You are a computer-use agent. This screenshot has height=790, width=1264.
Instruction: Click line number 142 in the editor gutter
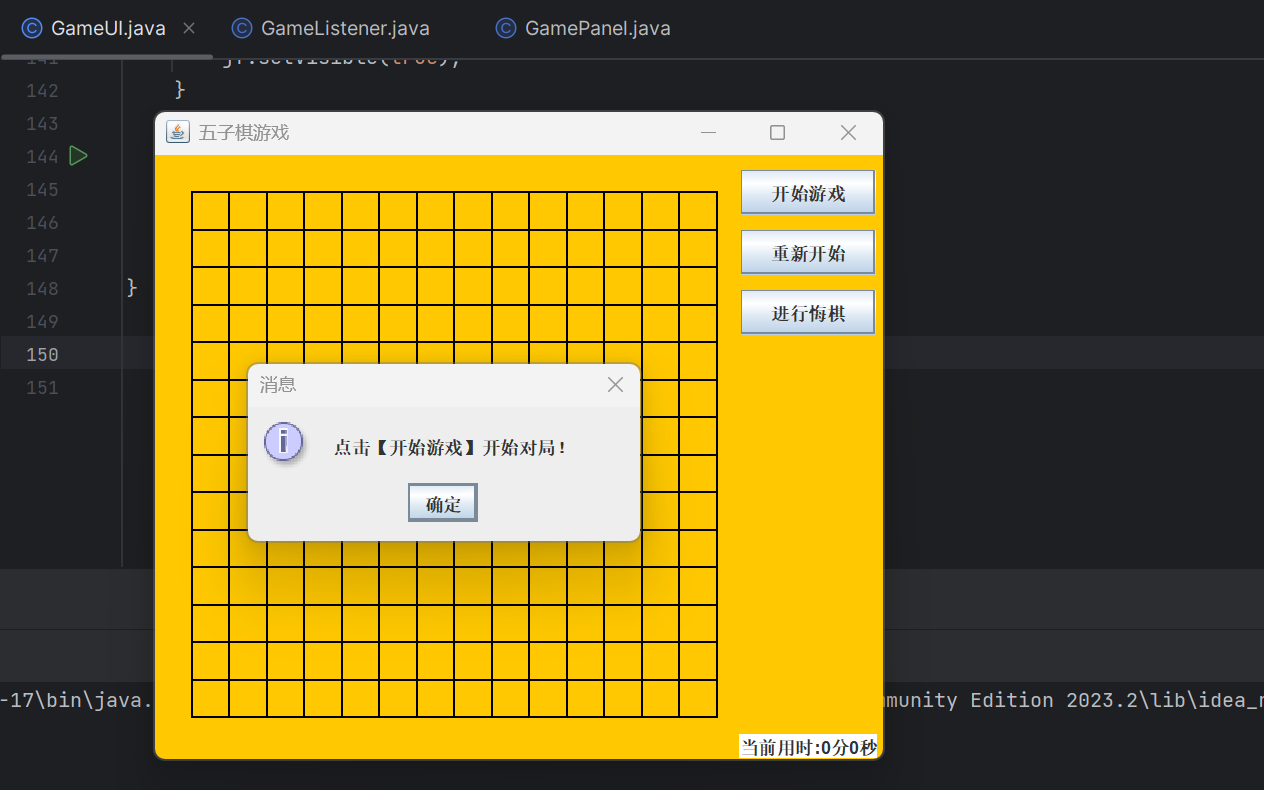click(42, 90)
